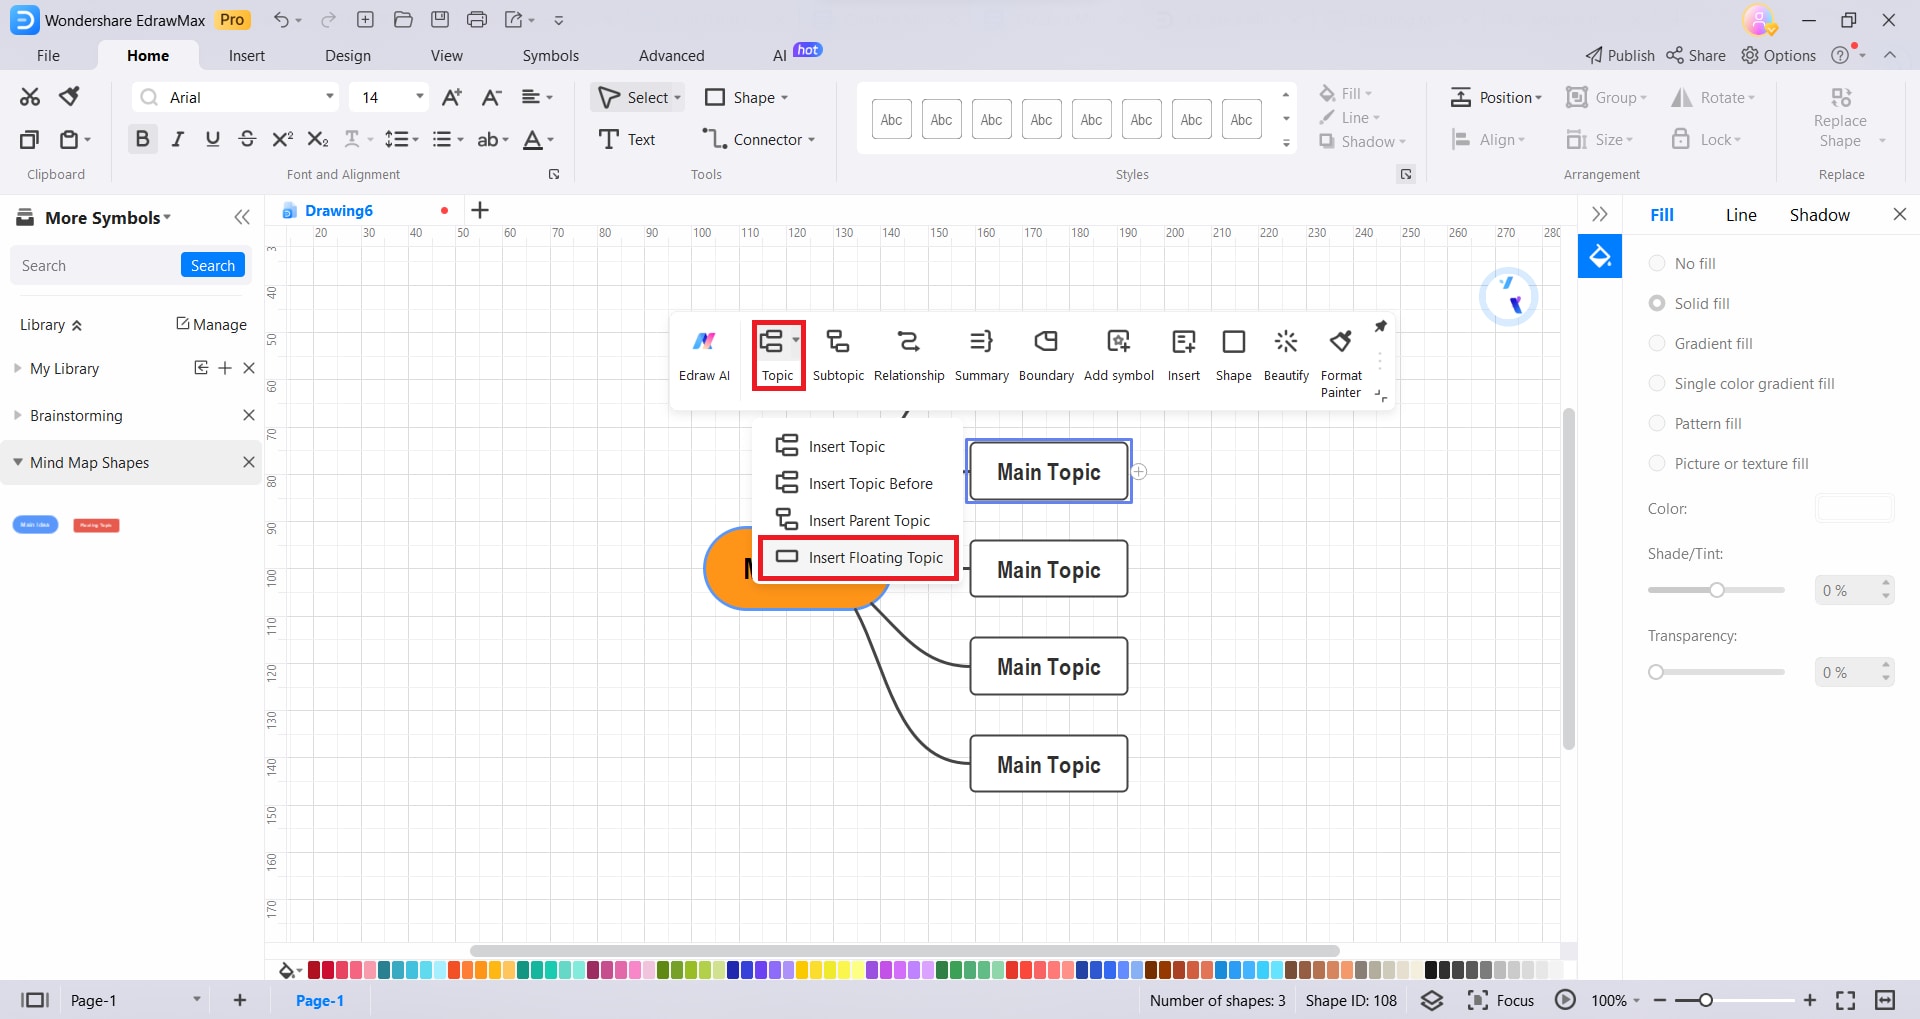This screenshot has height=1019, width=1920.
Task: Click the Beautify icon
Action: [x=1286, y=356]
